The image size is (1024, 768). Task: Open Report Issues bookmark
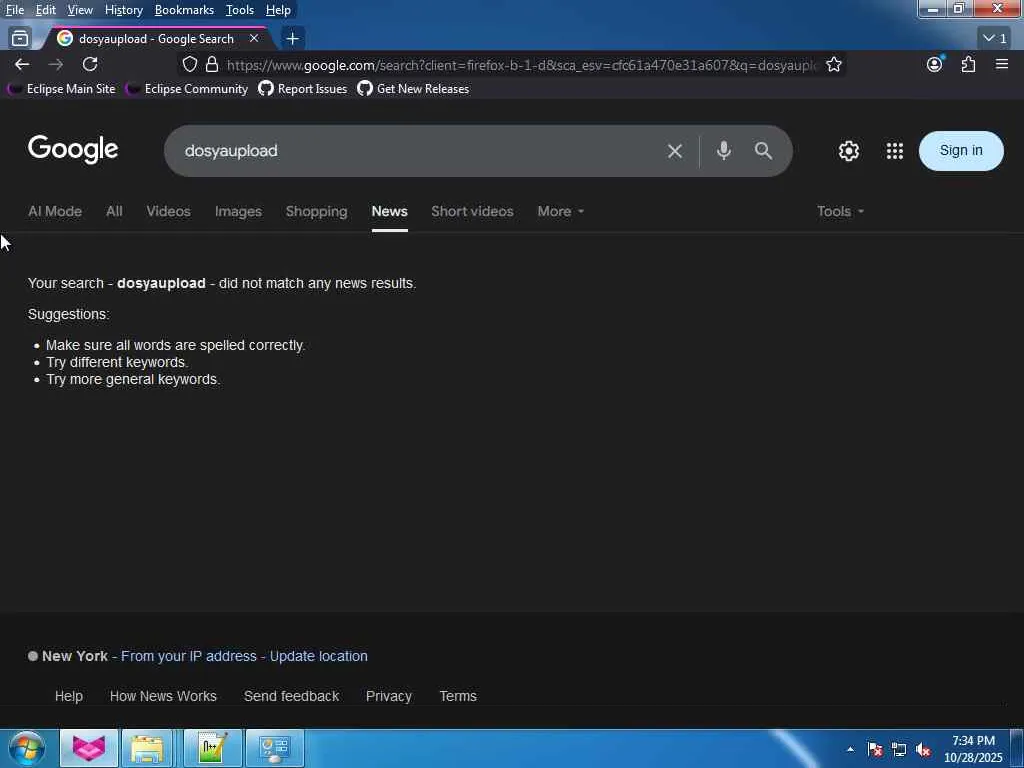303,89
